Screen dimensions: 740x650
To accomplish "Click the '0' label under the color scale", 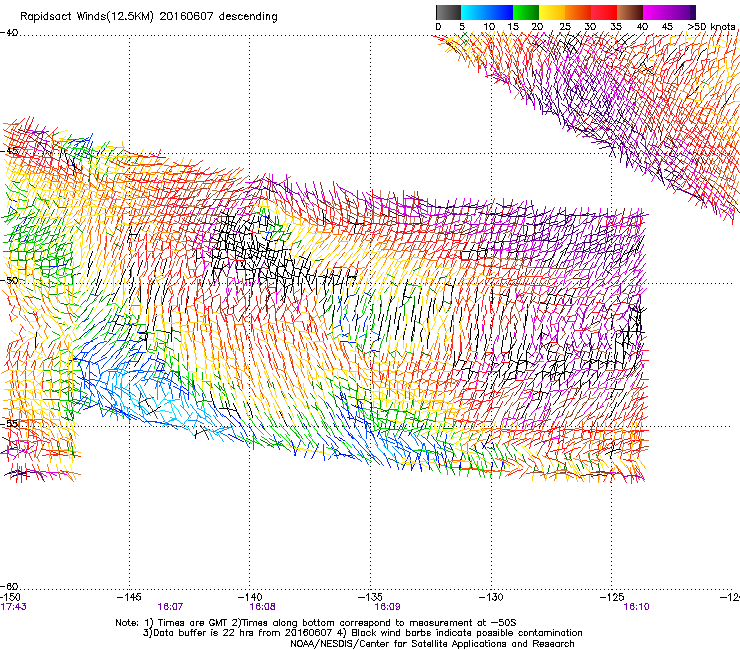I will (x=438, y=27).
